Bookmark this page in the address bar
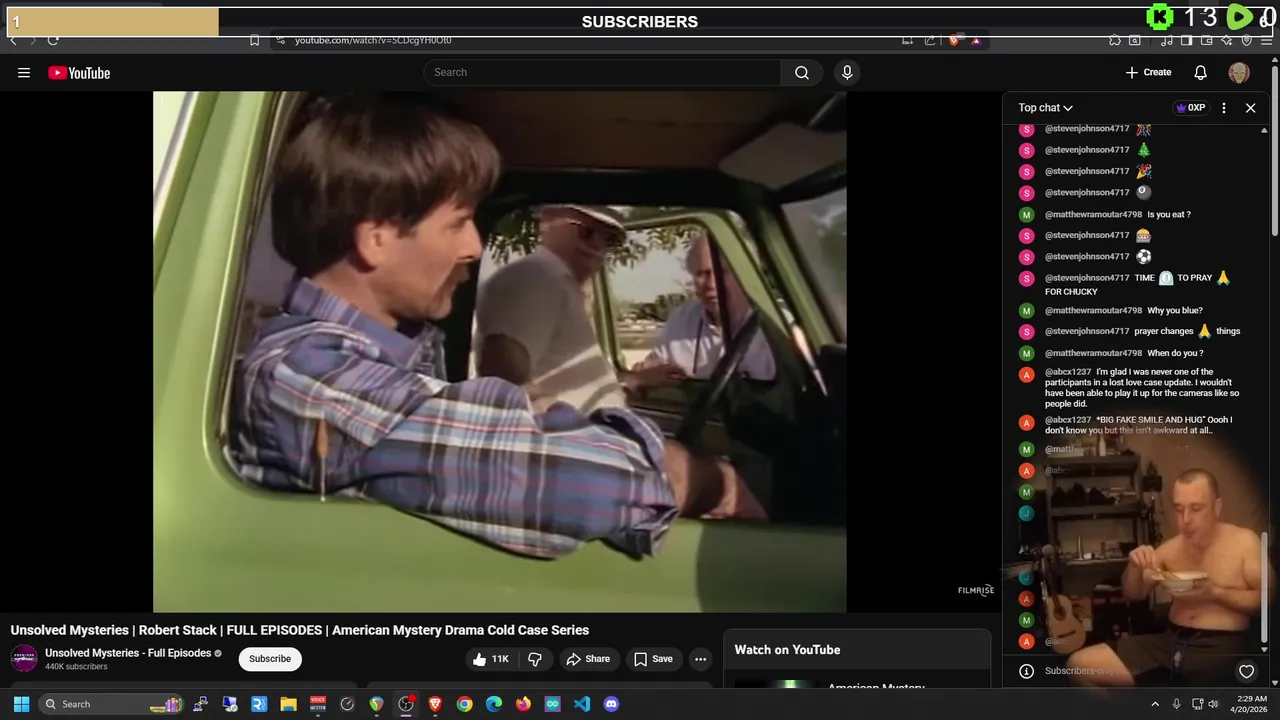The width and height of the screenshot is (1280, 720). [x=254, y=41]
